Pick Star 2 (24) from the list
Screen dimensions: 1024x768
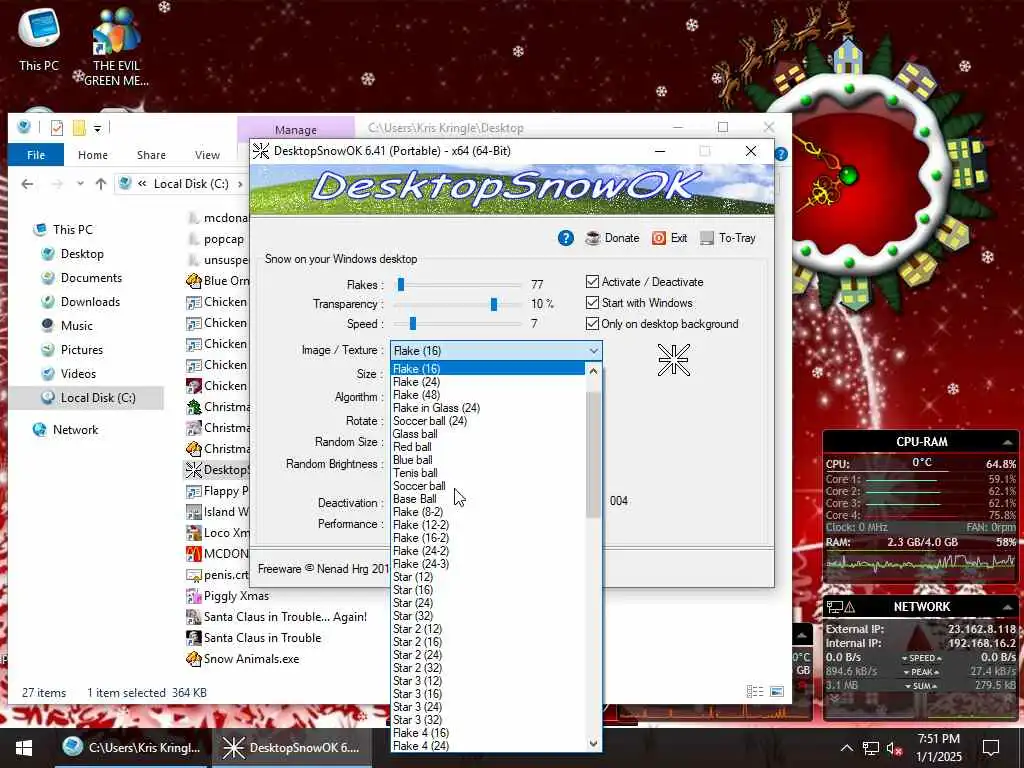(x=487, y=655)
